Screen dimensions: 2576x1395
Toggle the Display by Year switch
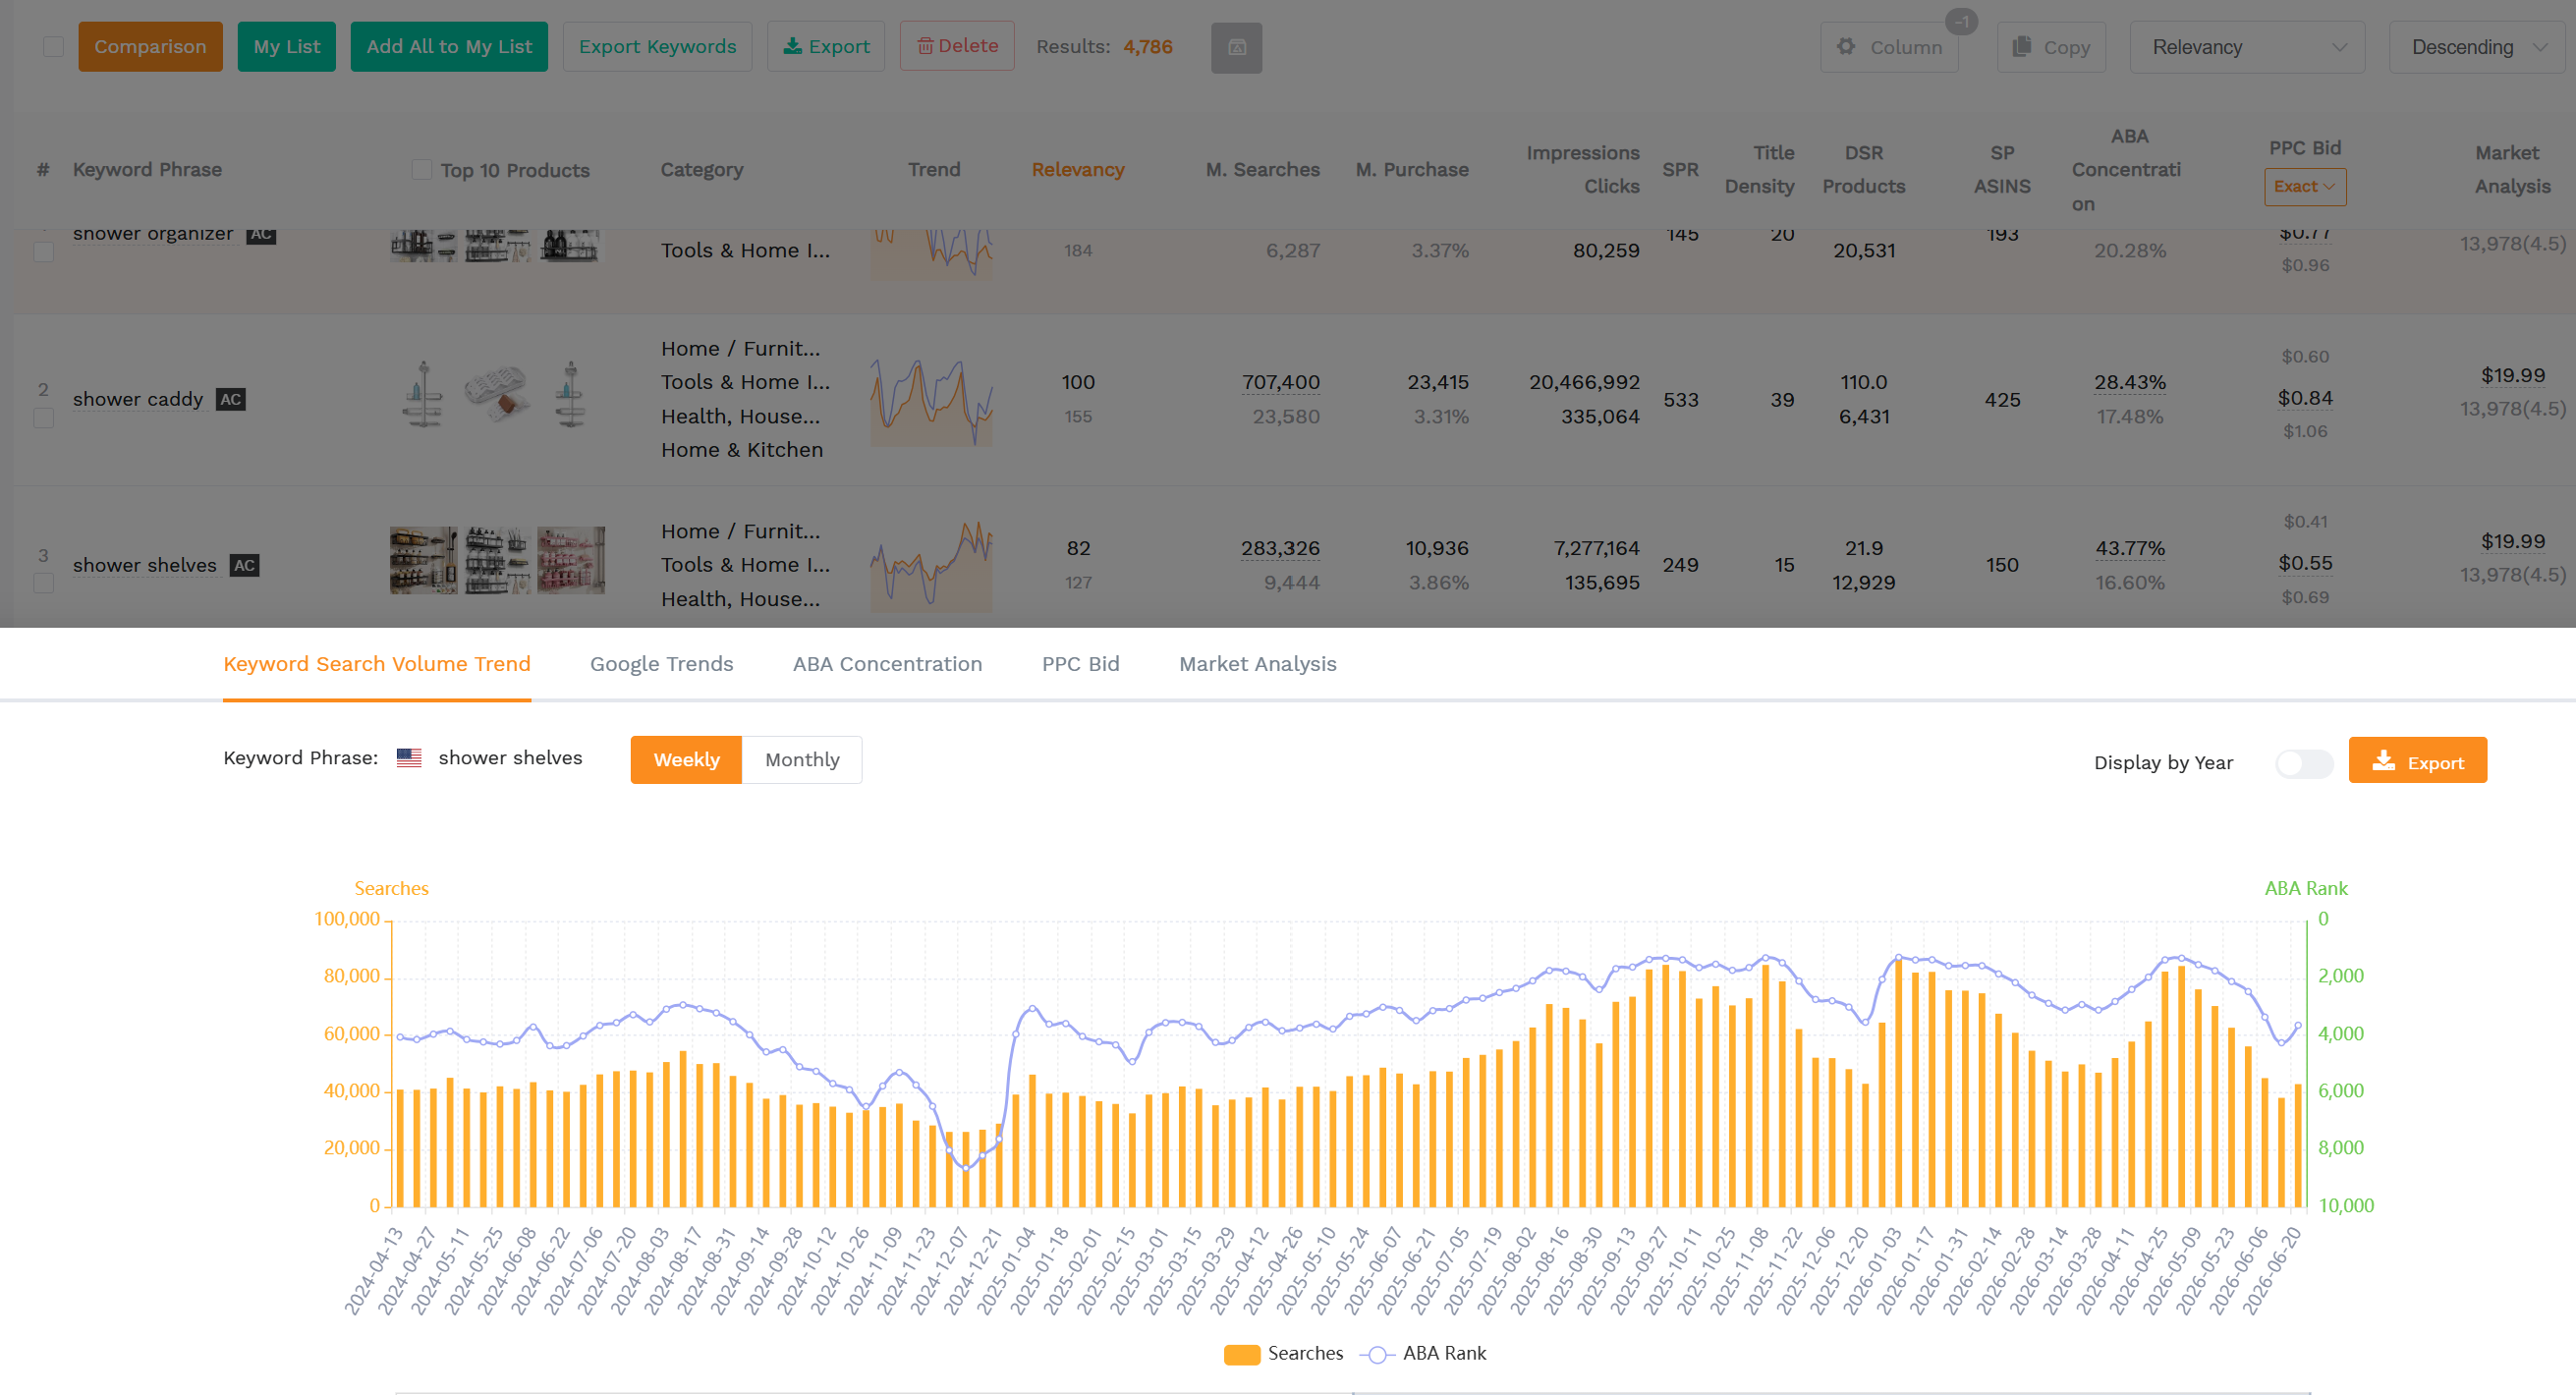point(2303,763)
